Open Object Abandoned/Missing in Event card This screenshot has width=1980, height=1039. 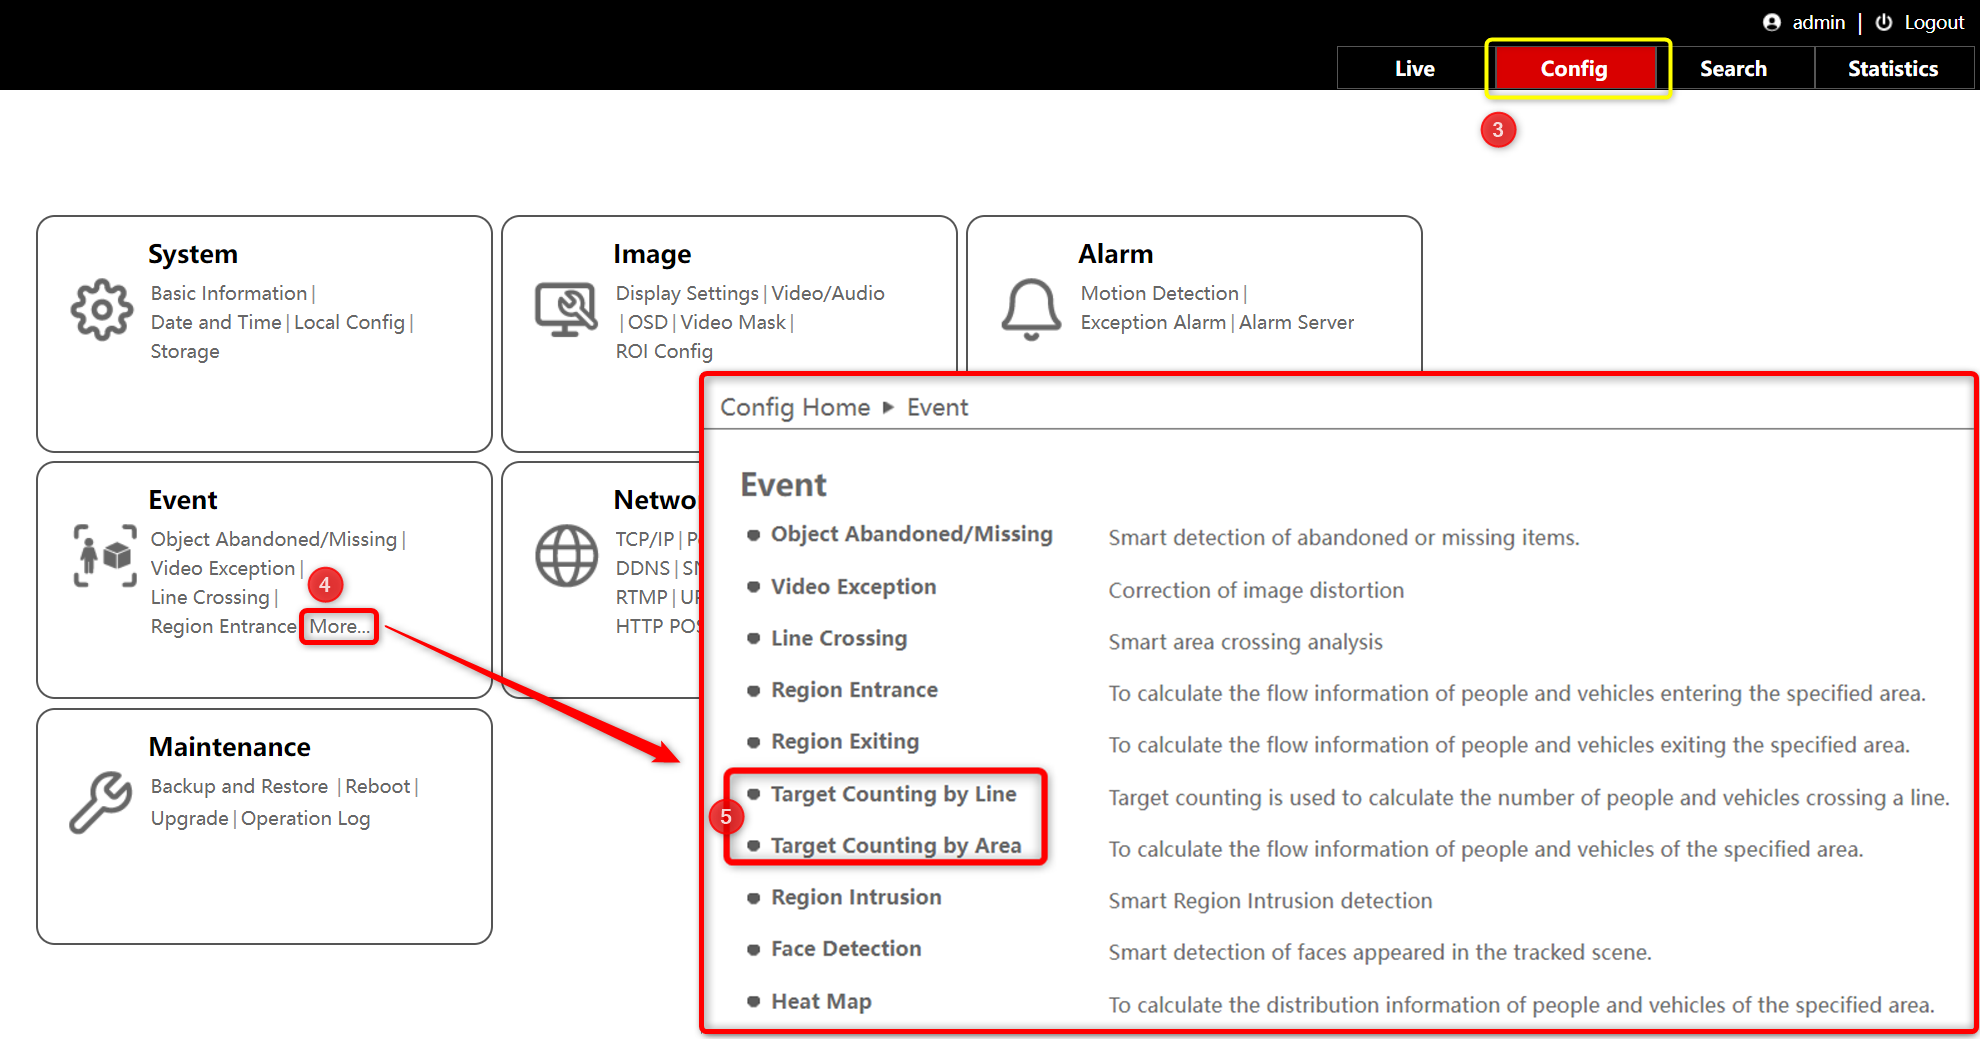(274, 539)
